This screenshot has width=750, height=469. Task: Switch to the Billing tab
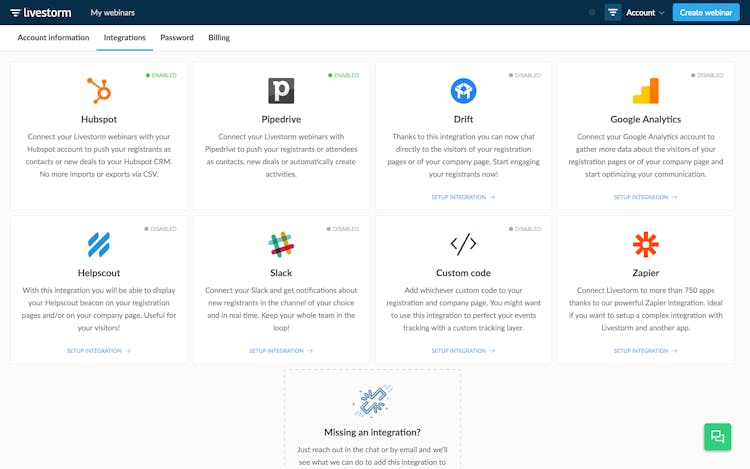coord(219,38)
